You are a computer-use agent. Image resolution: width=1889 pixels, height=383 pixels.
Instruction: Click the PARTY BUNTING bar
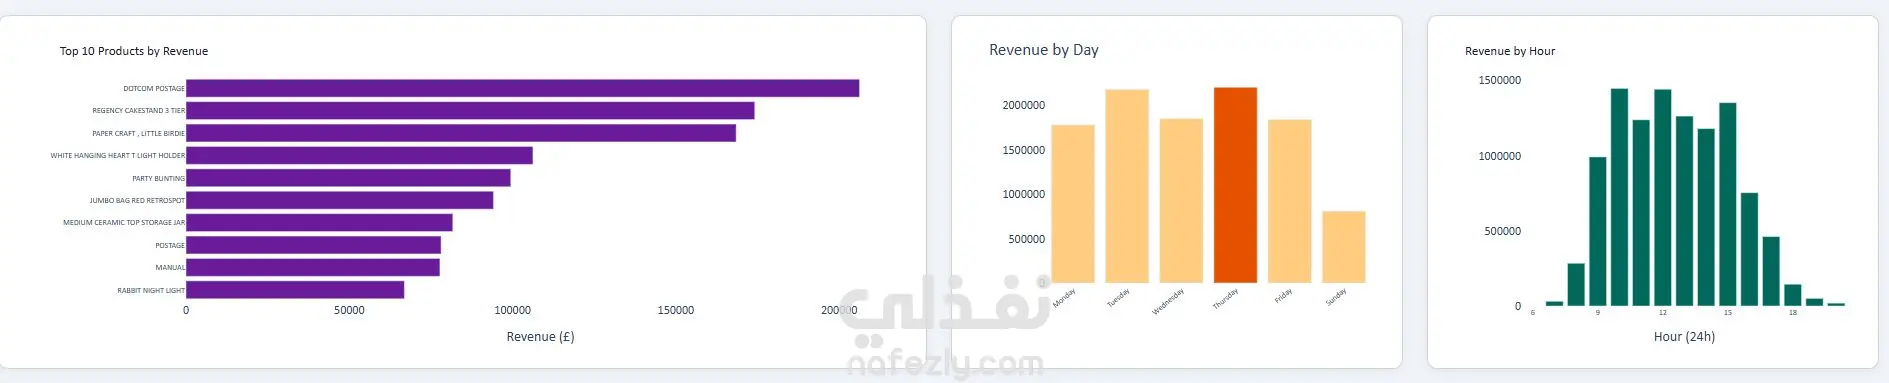[x=348, y=178]
